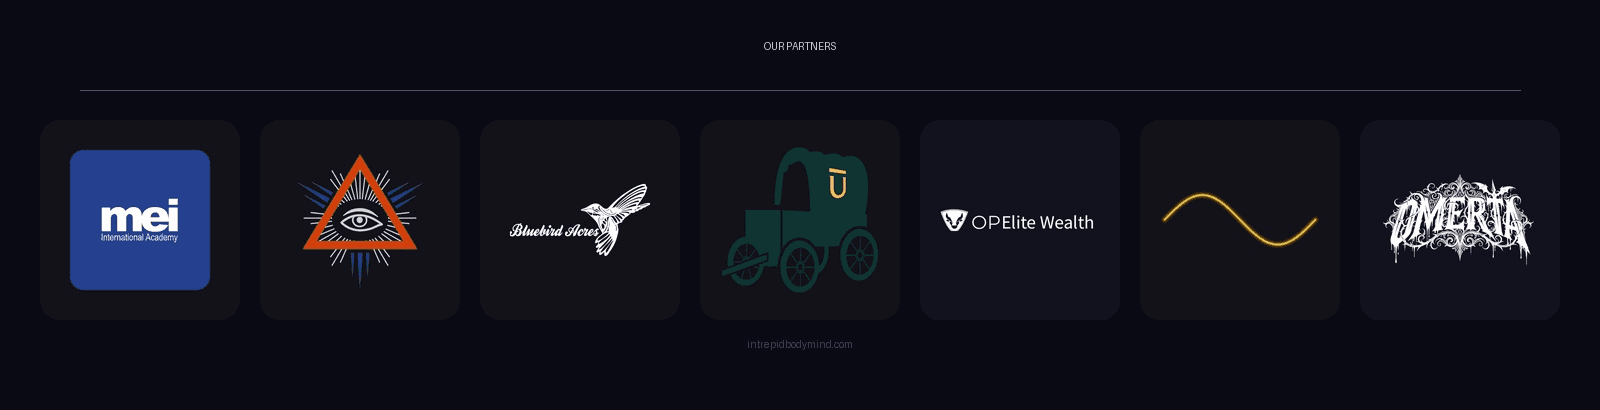Click the gold U letter on the wagon
1600x410 pixels.
click(x=838, y=185)
